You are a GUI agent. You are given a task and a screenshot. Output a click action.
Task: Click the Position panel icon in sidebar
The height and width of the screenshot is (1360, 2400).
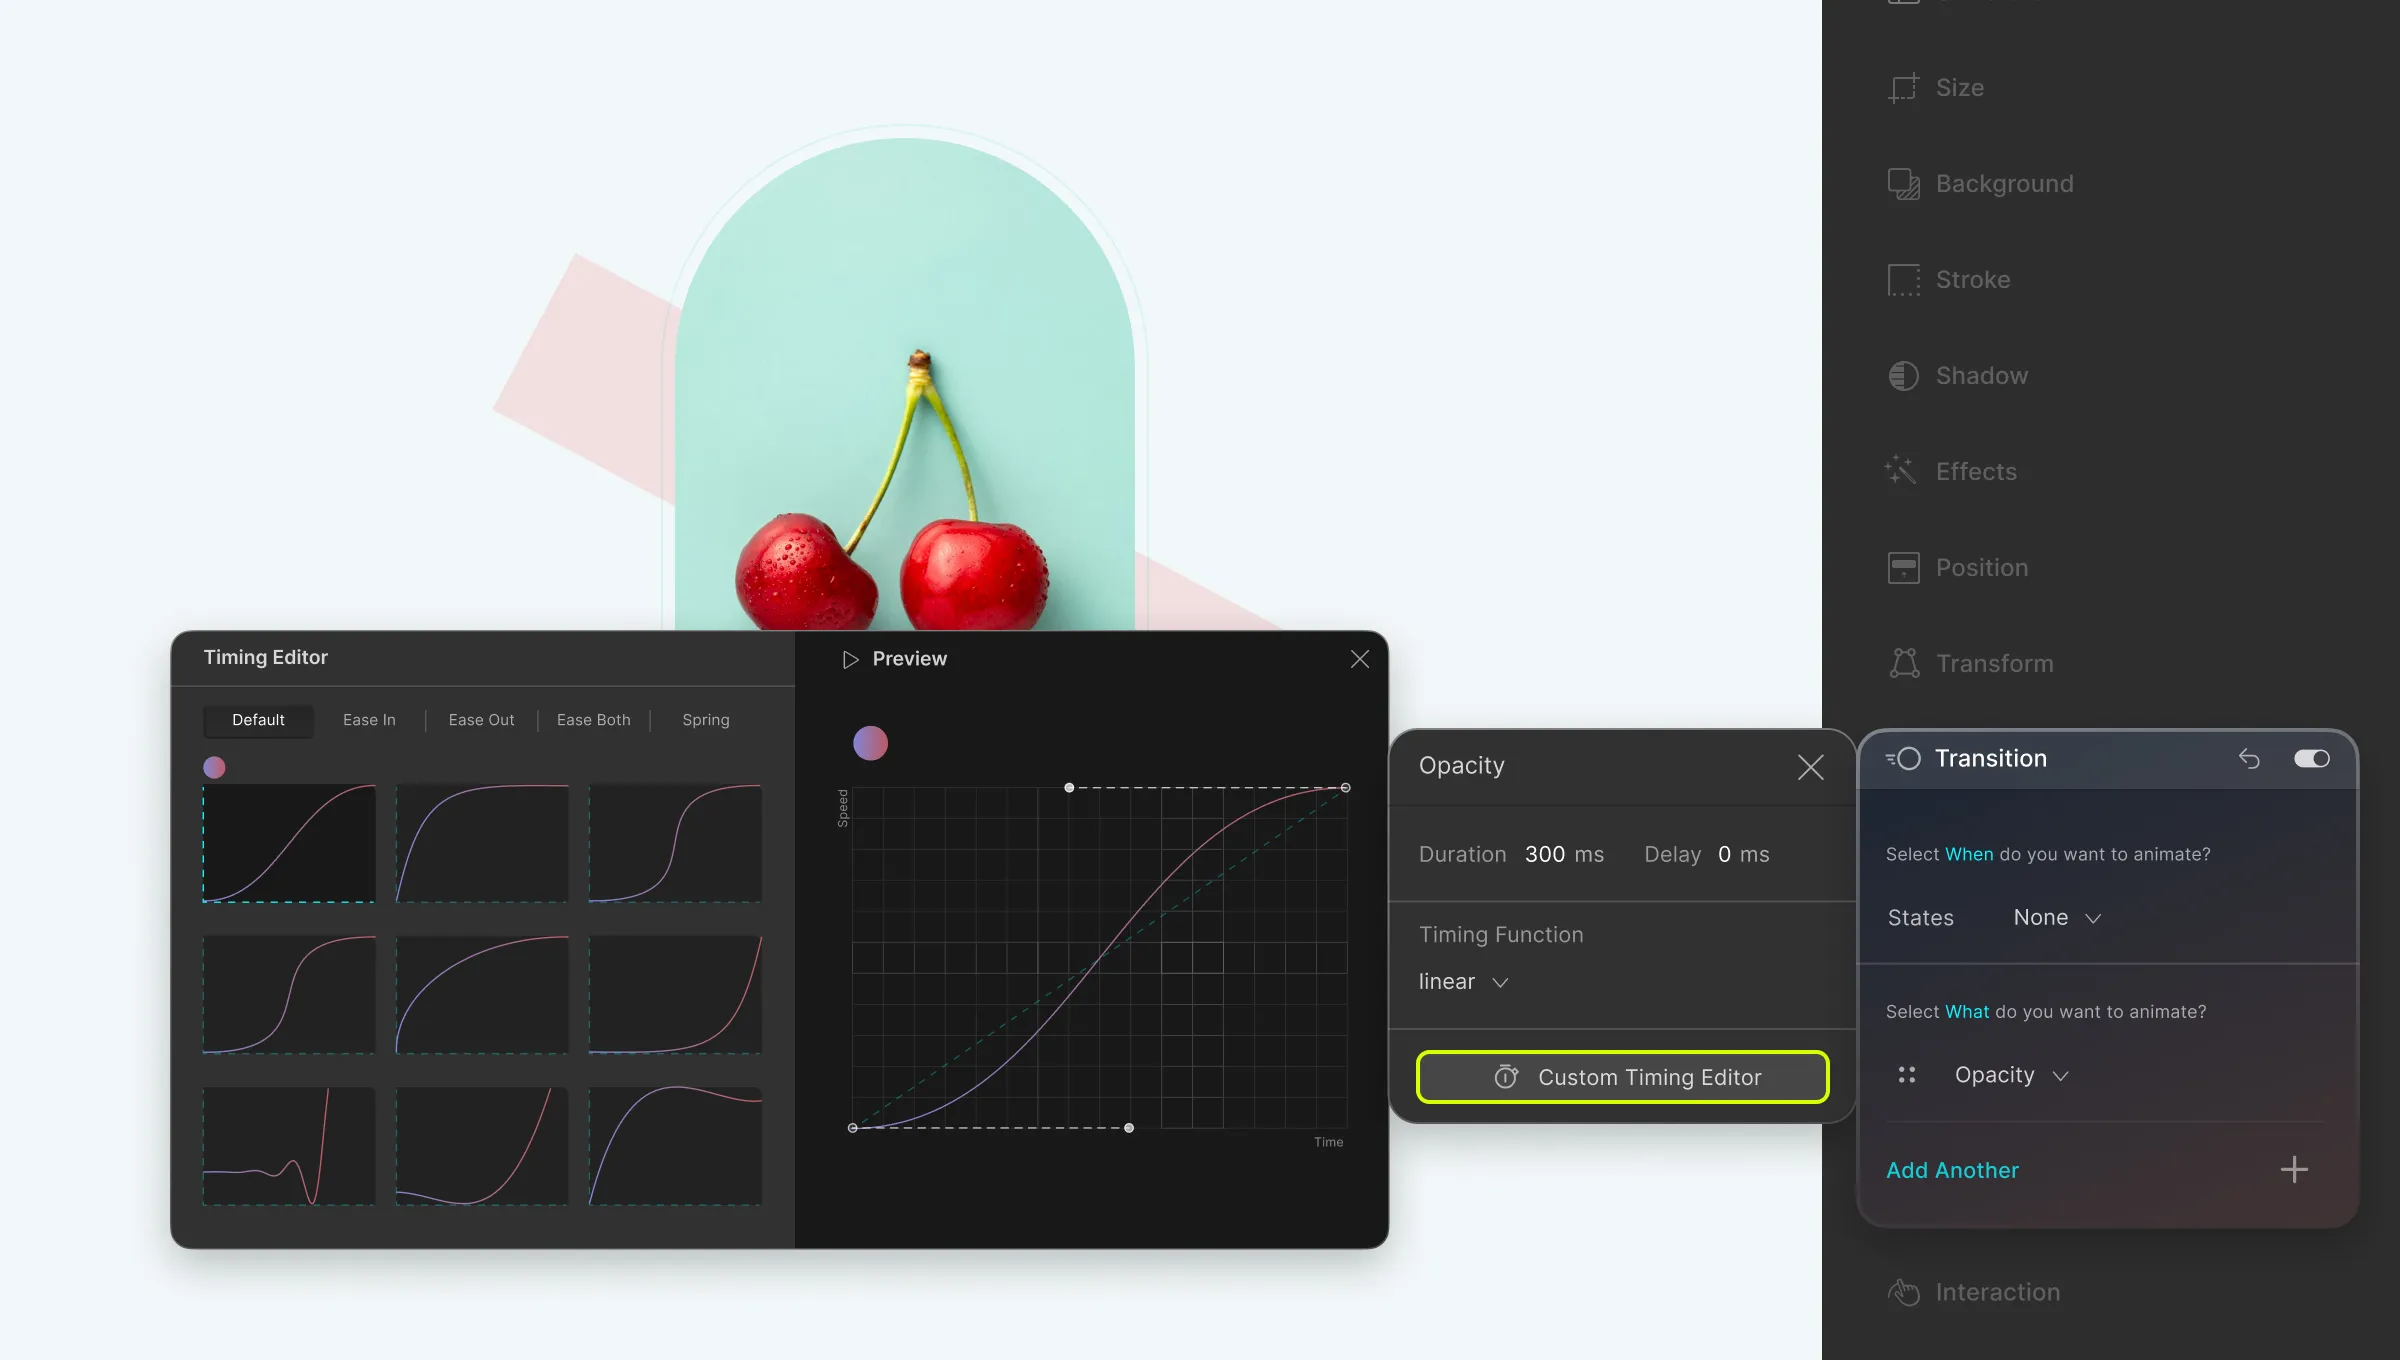click(x=1902, y=565)
